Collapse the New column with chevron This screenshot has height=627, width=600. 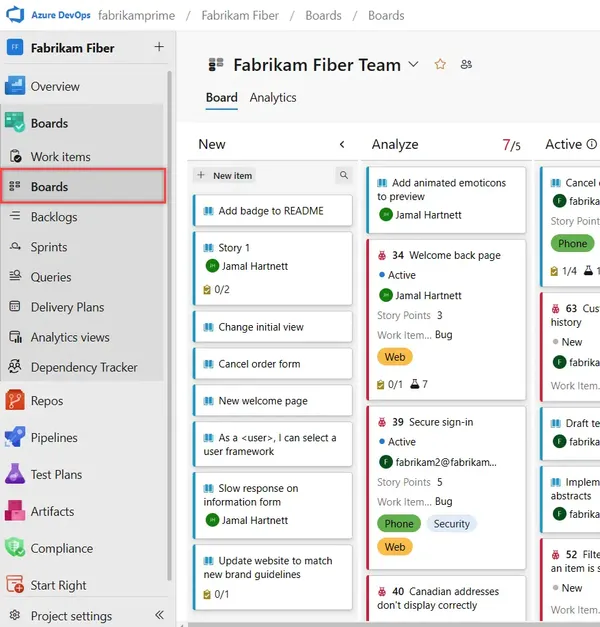point(342,144)
